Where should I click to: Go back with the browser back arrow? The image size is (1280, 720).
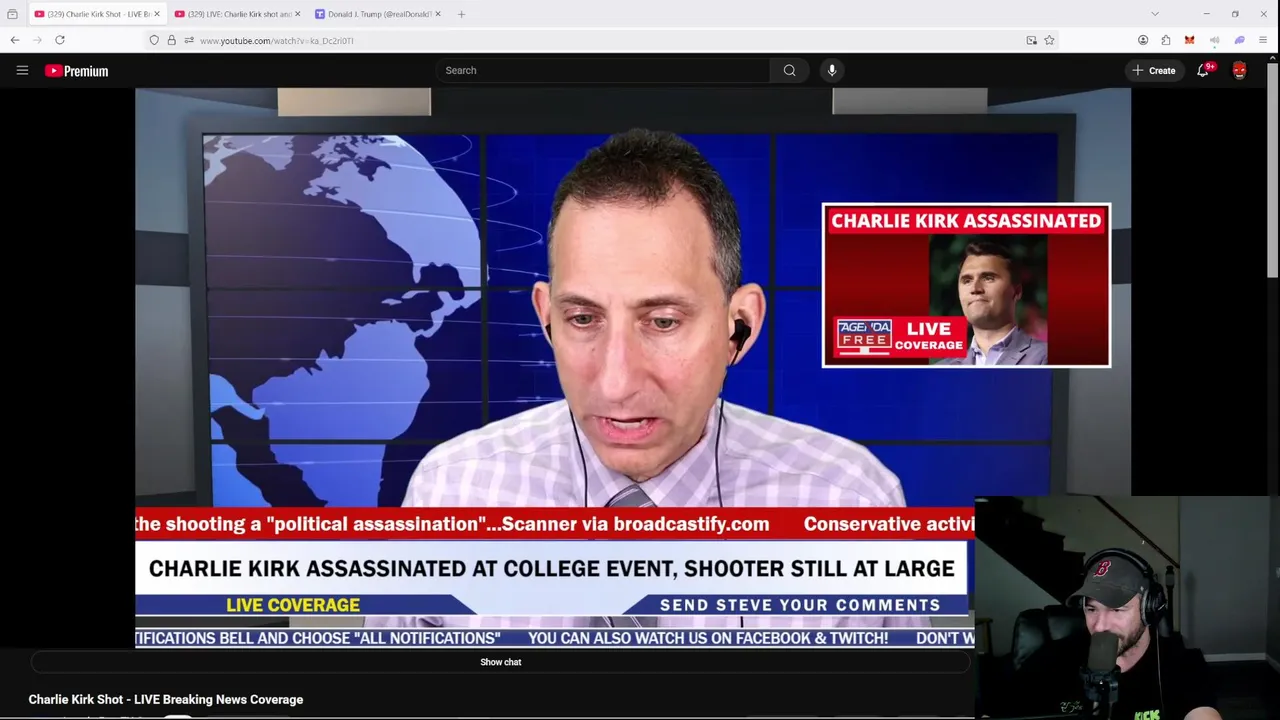15,40
